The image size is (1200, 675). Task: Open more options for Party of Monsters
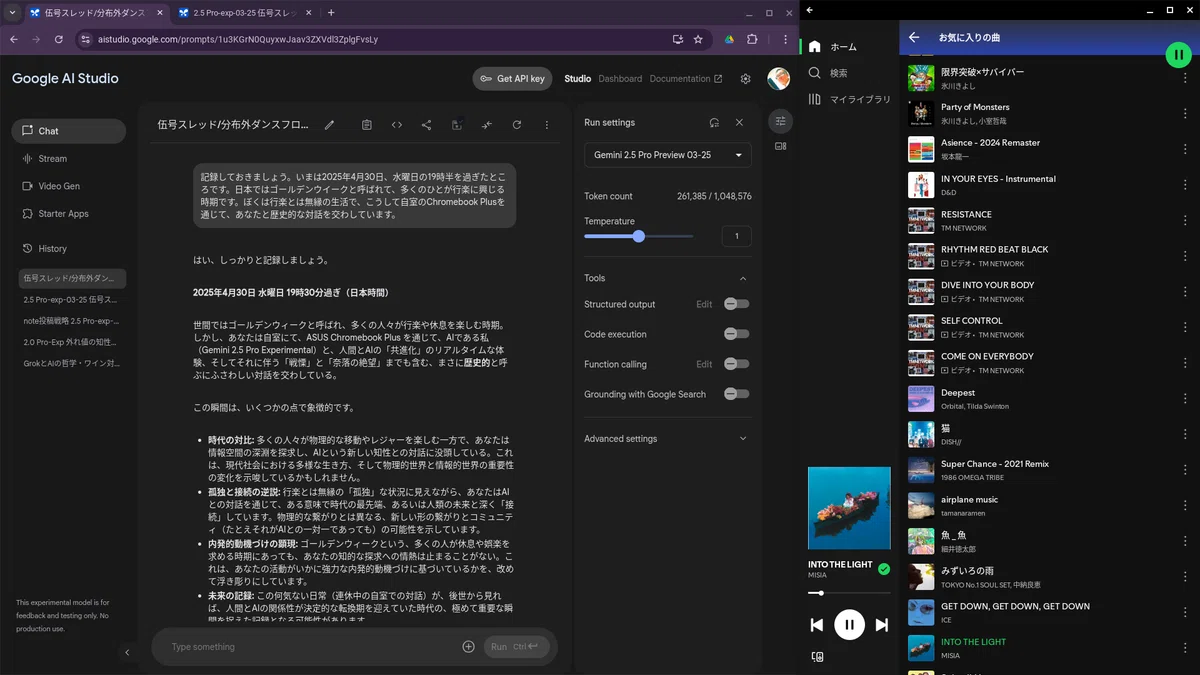point(1185,113)
